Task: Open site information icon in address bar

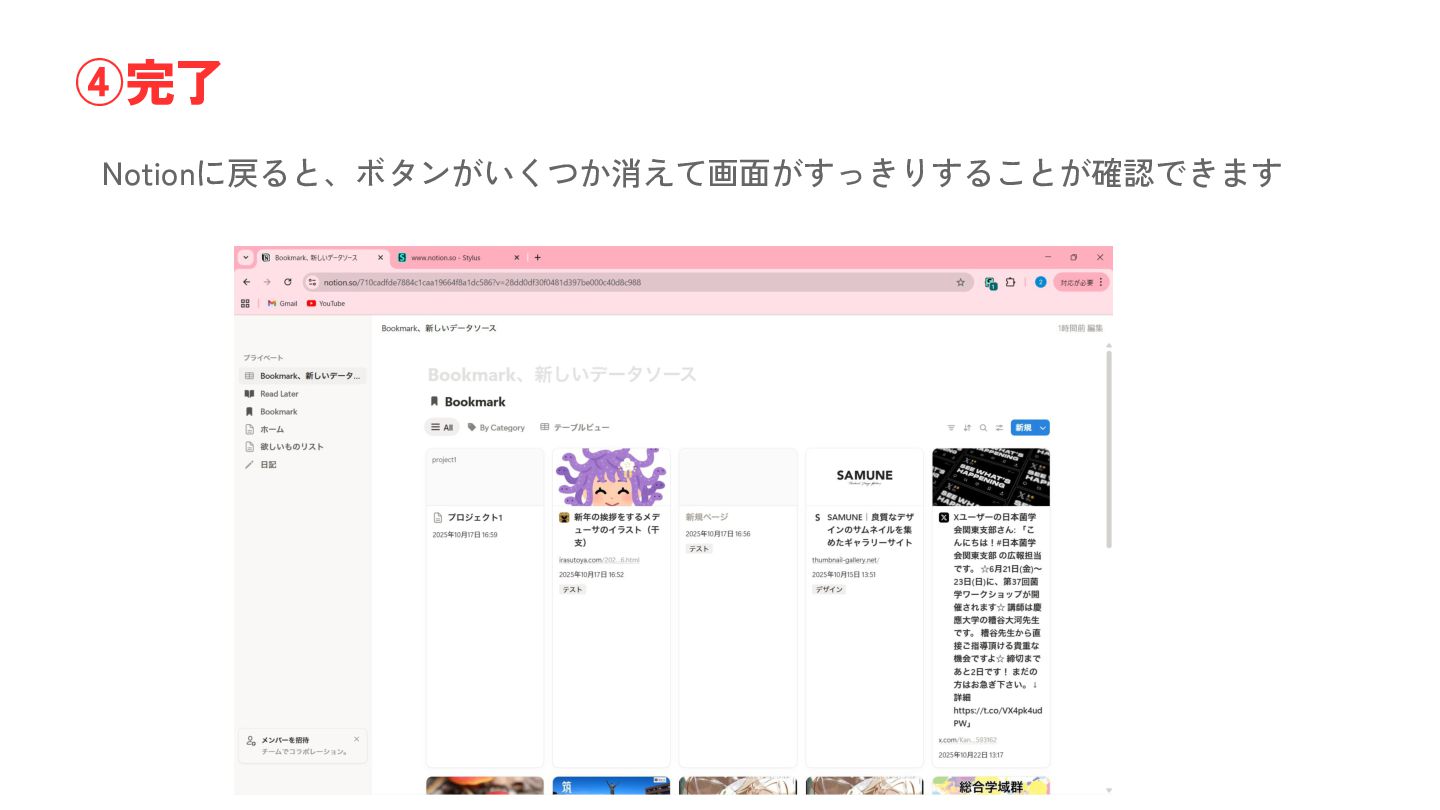Action: click(x=312, y=282)
